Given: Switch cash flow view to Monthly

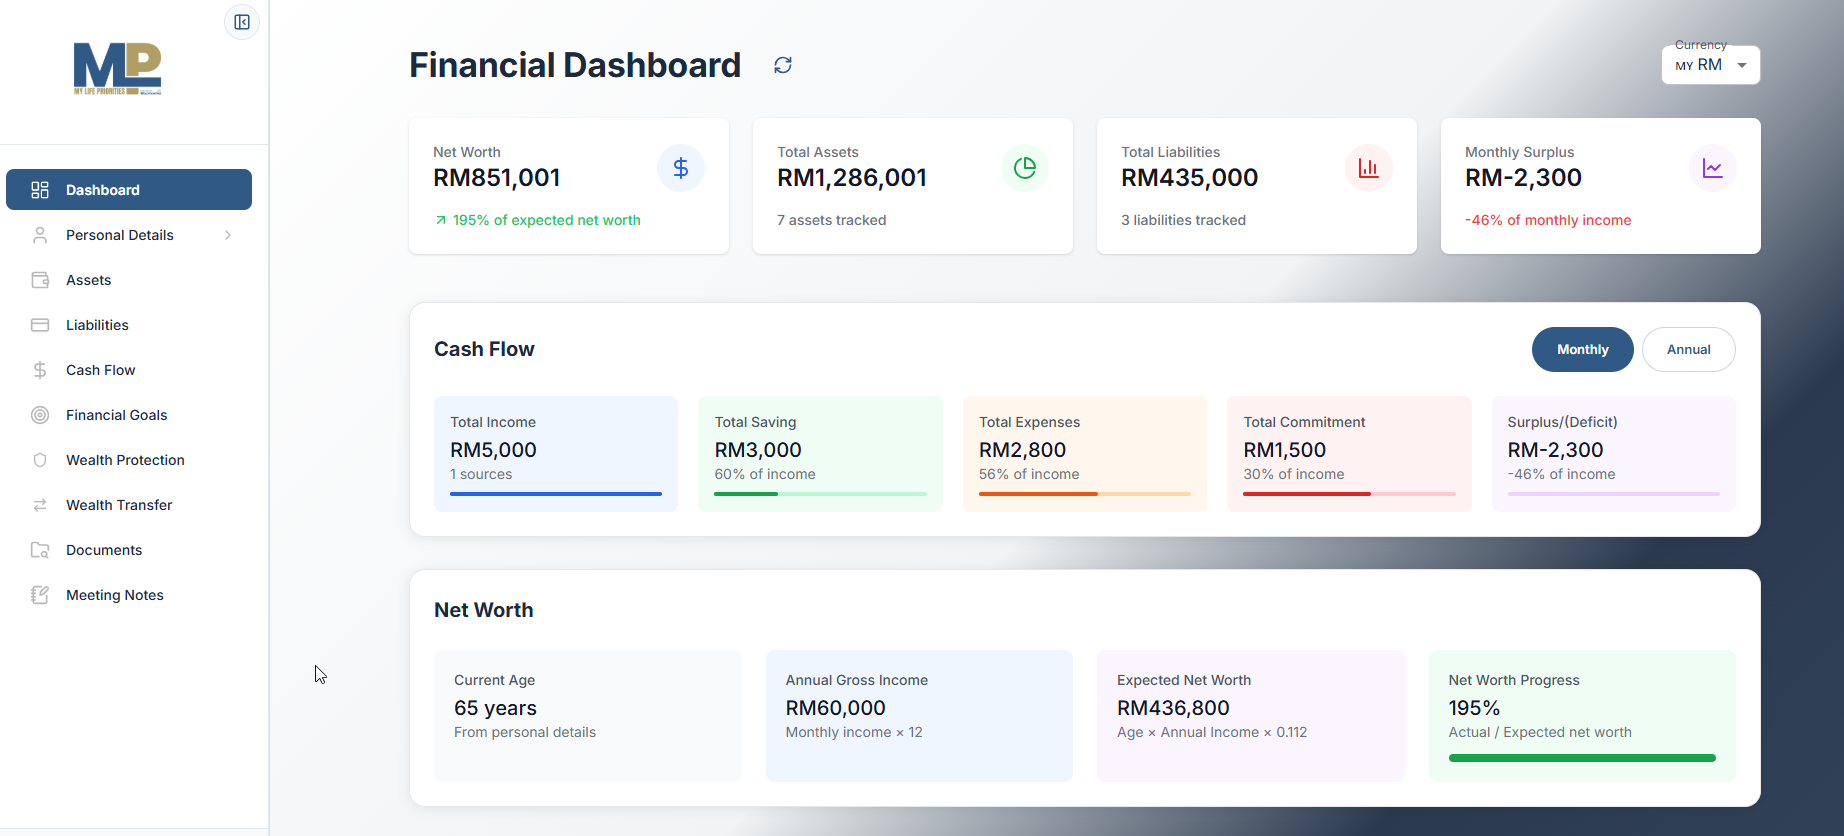Looking at the screenshot, I should 1582,350.
